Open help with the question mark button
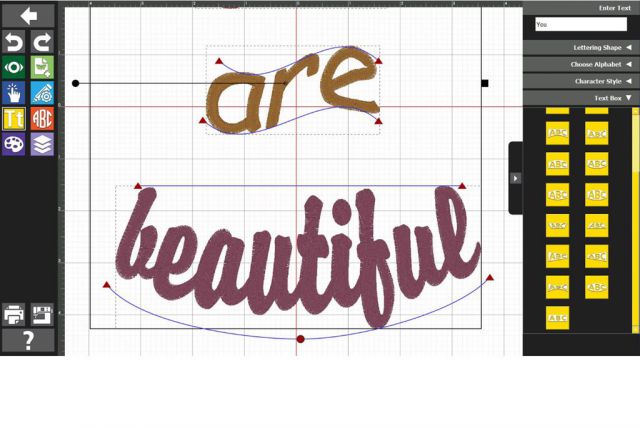The image size is (640, 428). click(28, 341)
